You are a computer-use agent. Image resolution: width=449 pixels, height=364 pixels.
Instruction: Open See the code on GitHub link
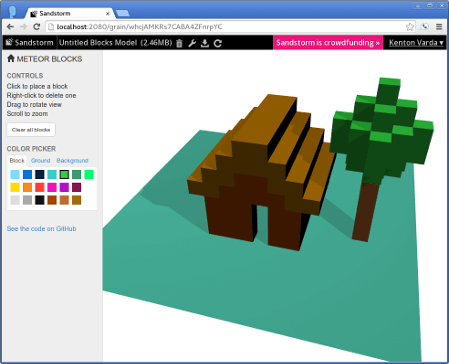tap(41, 229)
